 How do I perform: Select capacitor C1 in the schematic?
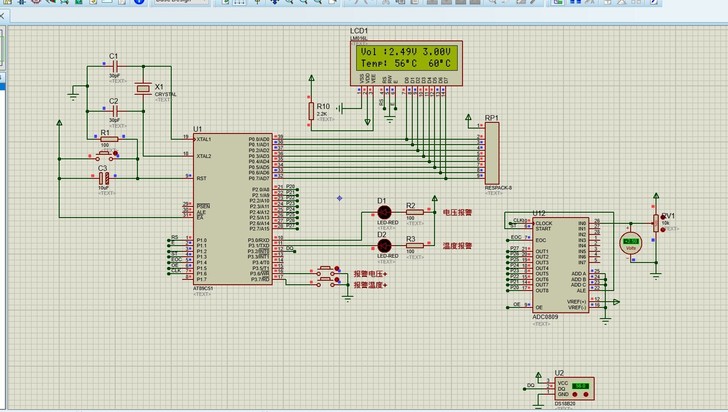[114, 66]
